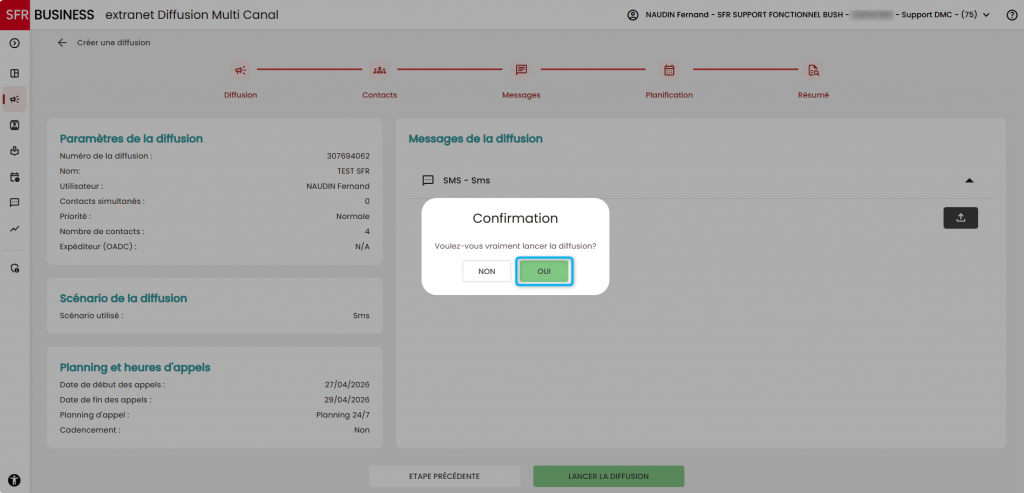Screen dimensions: 1024x493
Task: Open the message bubble icon in sidebar
Action: tap(14, 202)
